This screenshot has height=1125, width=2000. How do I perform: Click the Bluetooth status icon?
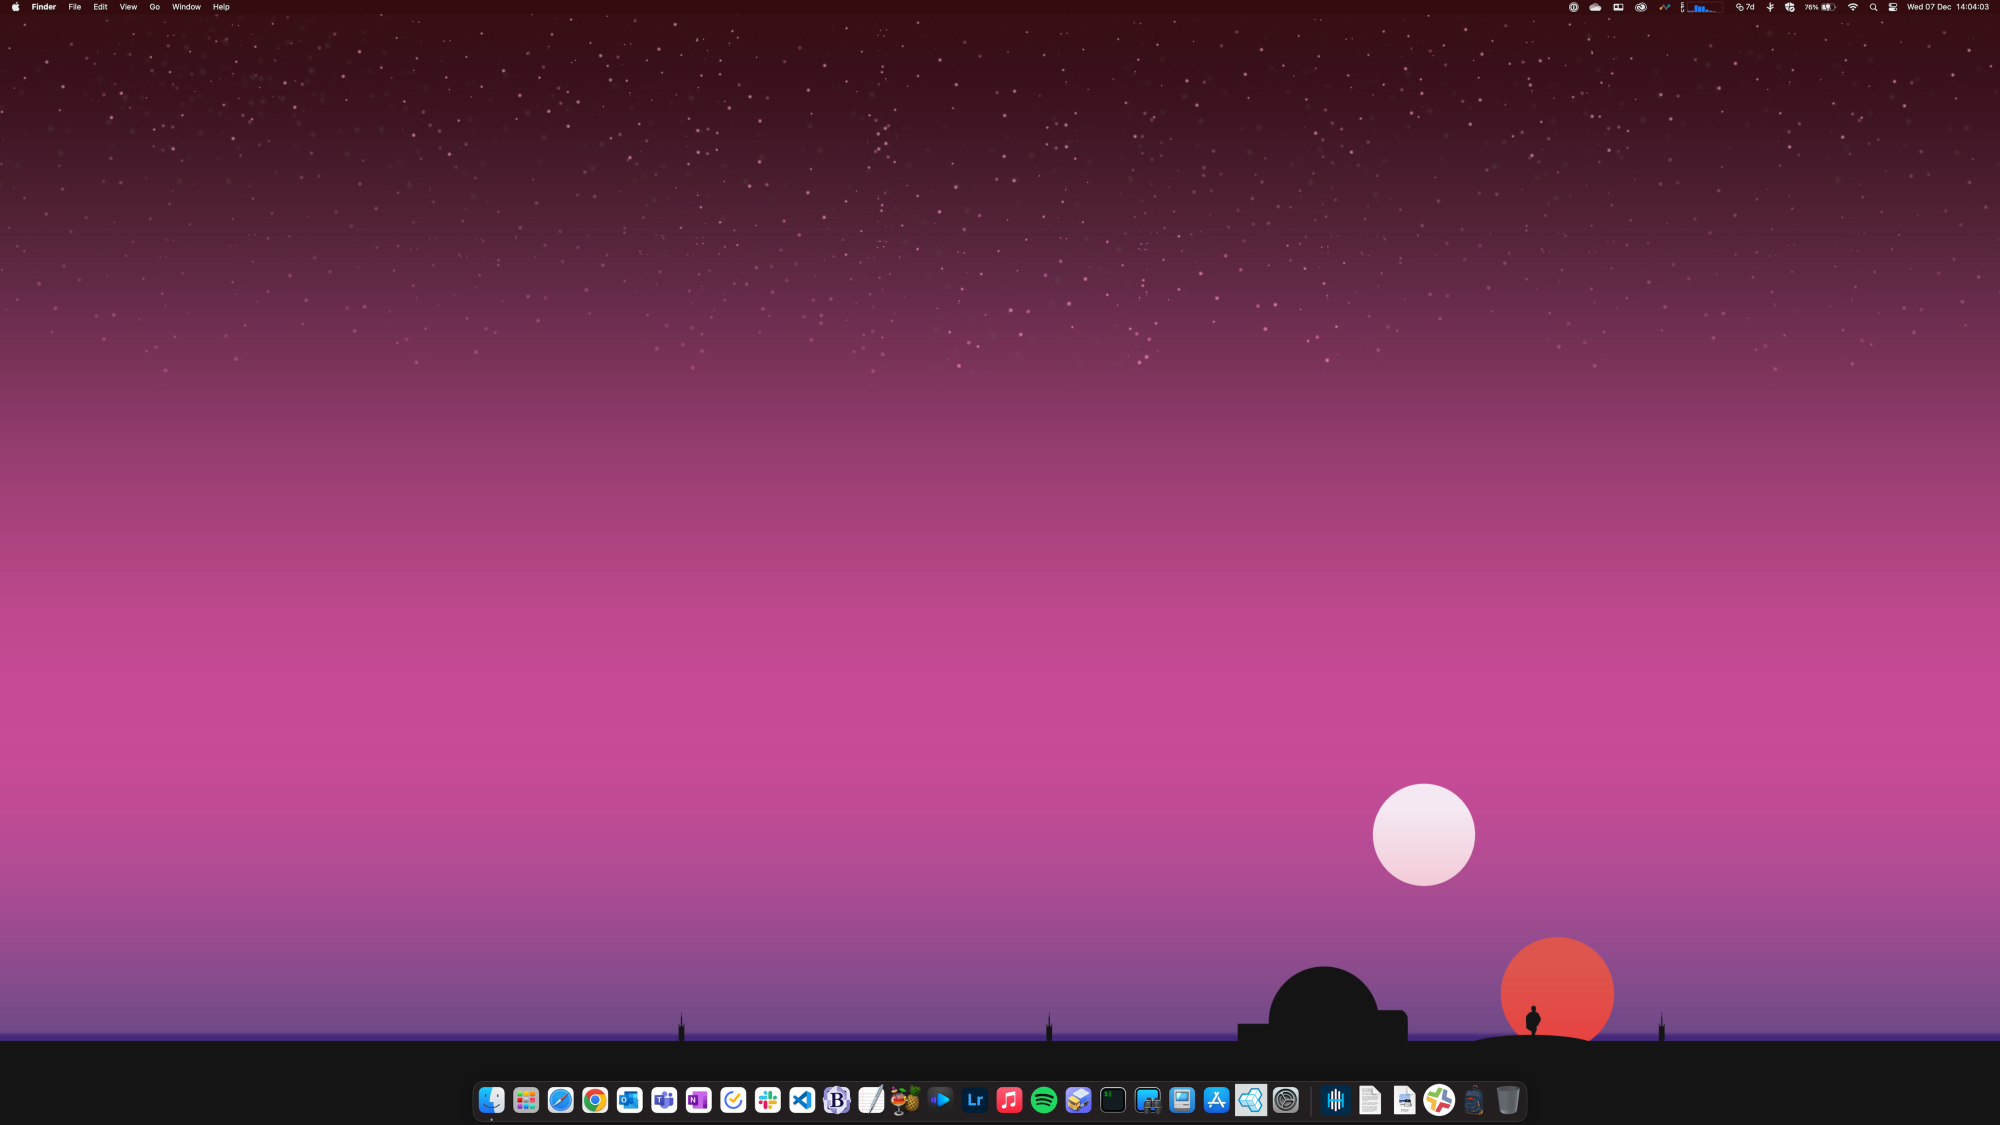(x=1770, y=7)
